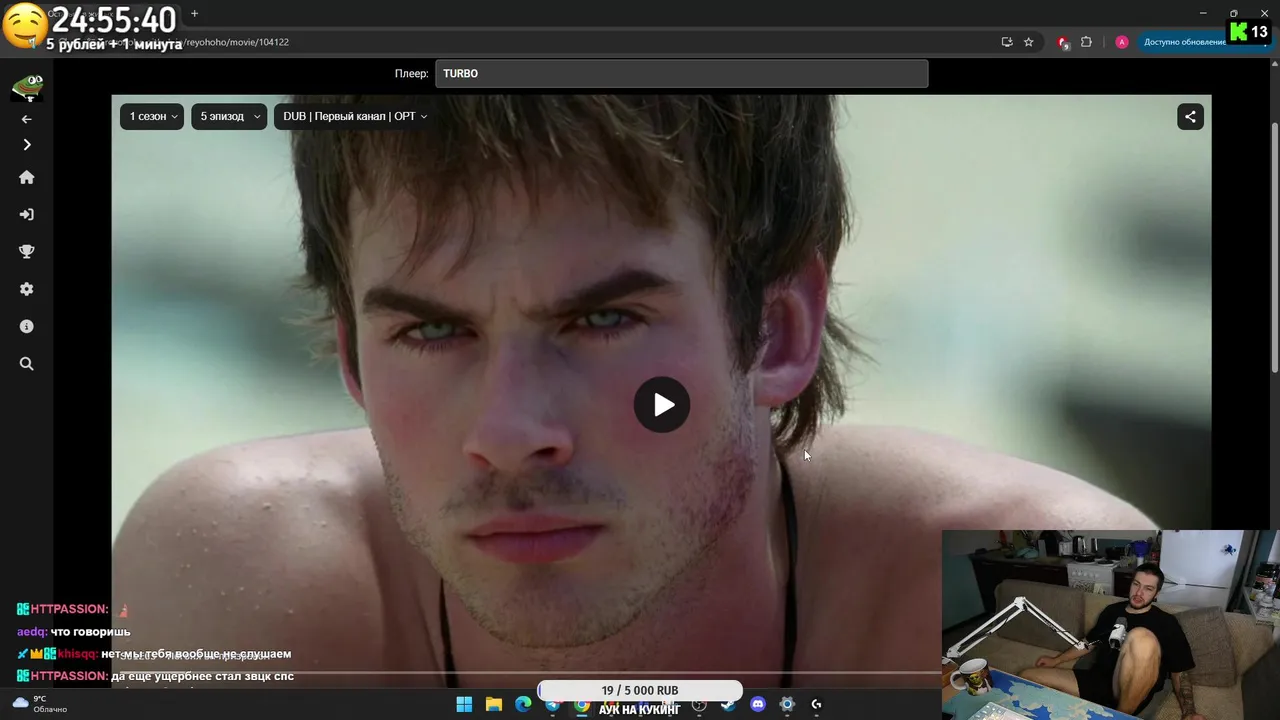1280x720 pixels.
Task: Open search from the sidebar magnifier
Action: pos(27,364)
